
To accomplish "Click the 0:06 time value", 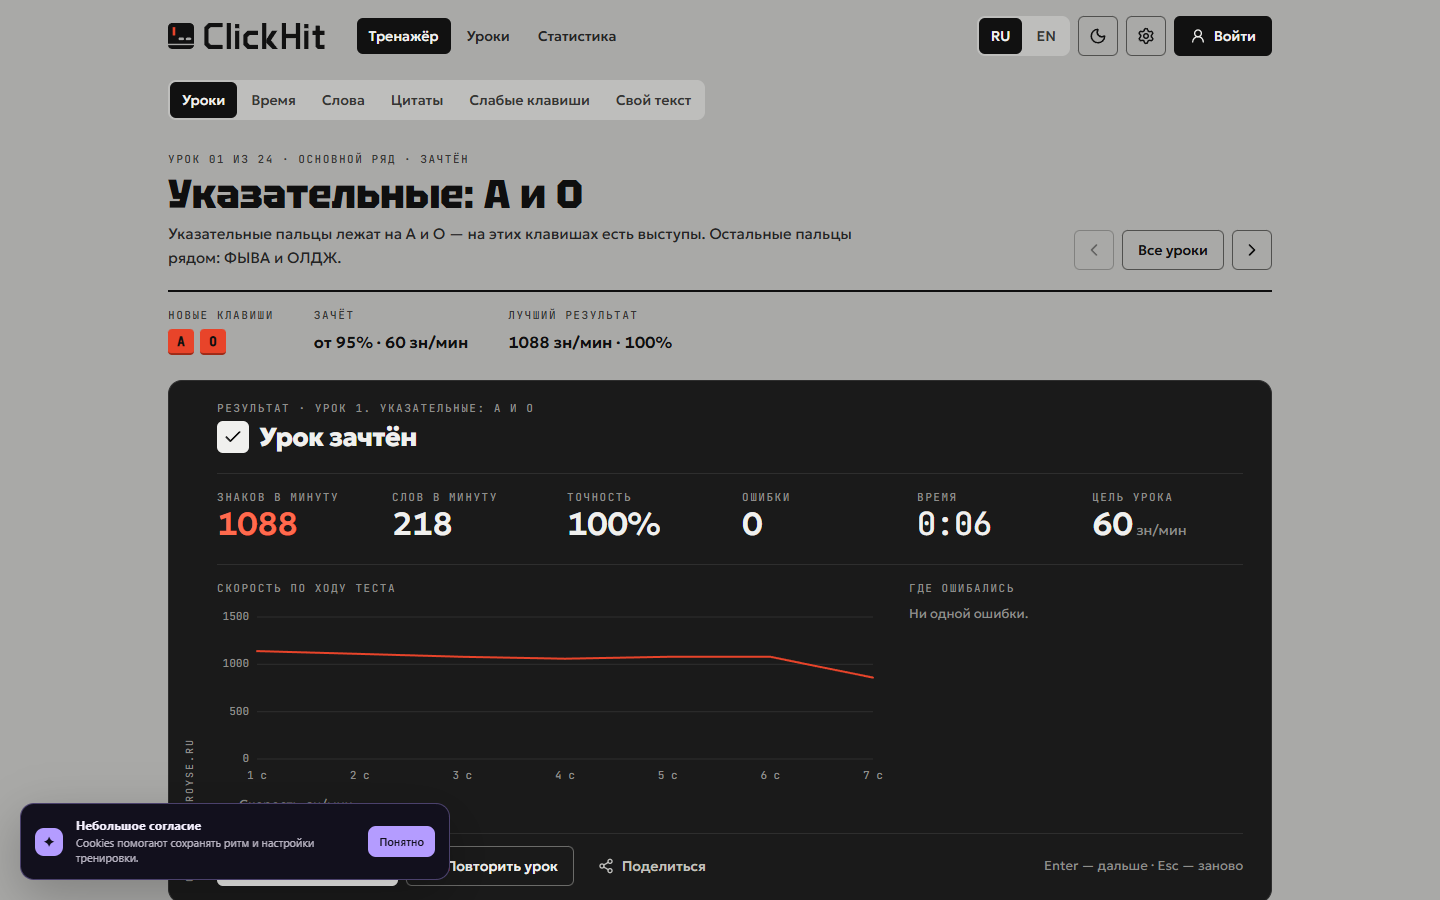I will (954, 524).
